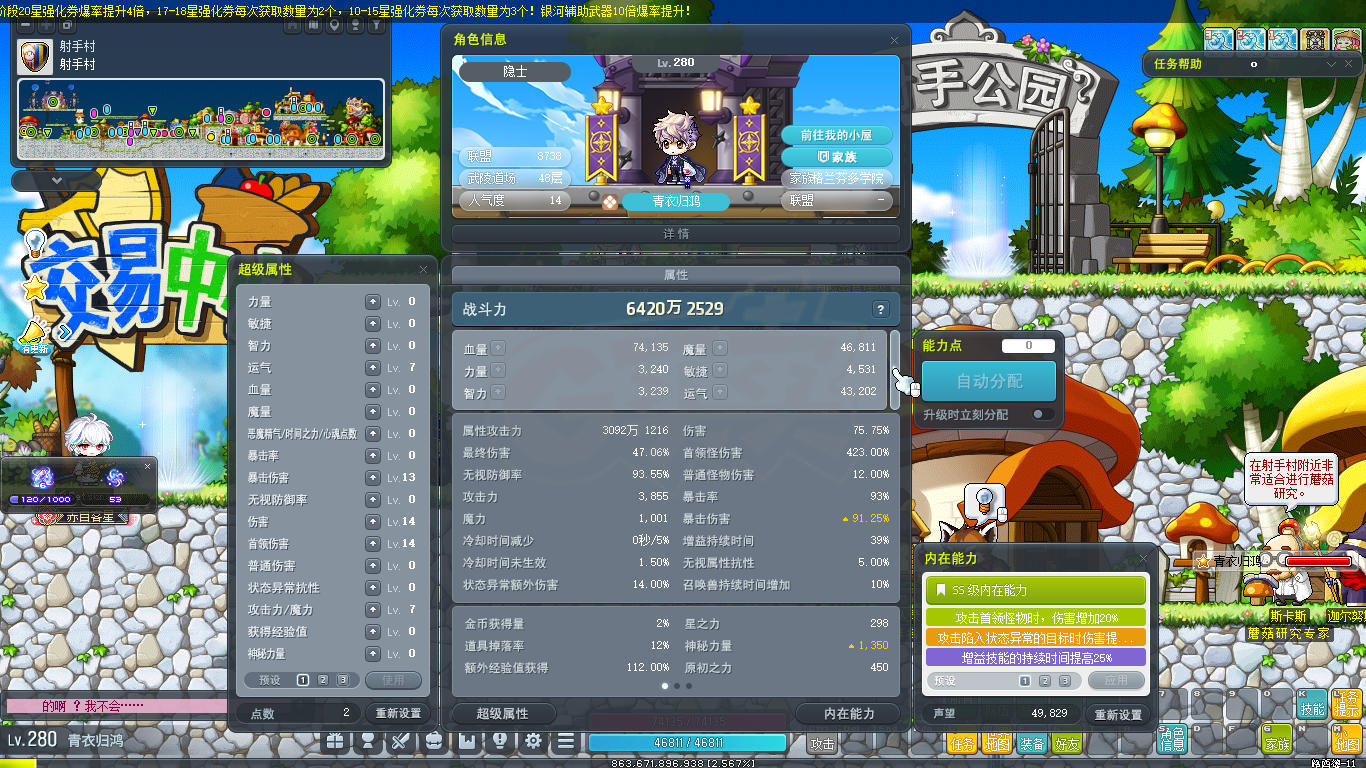This screenshot has width=1366, height=768.
Task: Expand the 详情 details bar
Action: click(x=676, y=233)
